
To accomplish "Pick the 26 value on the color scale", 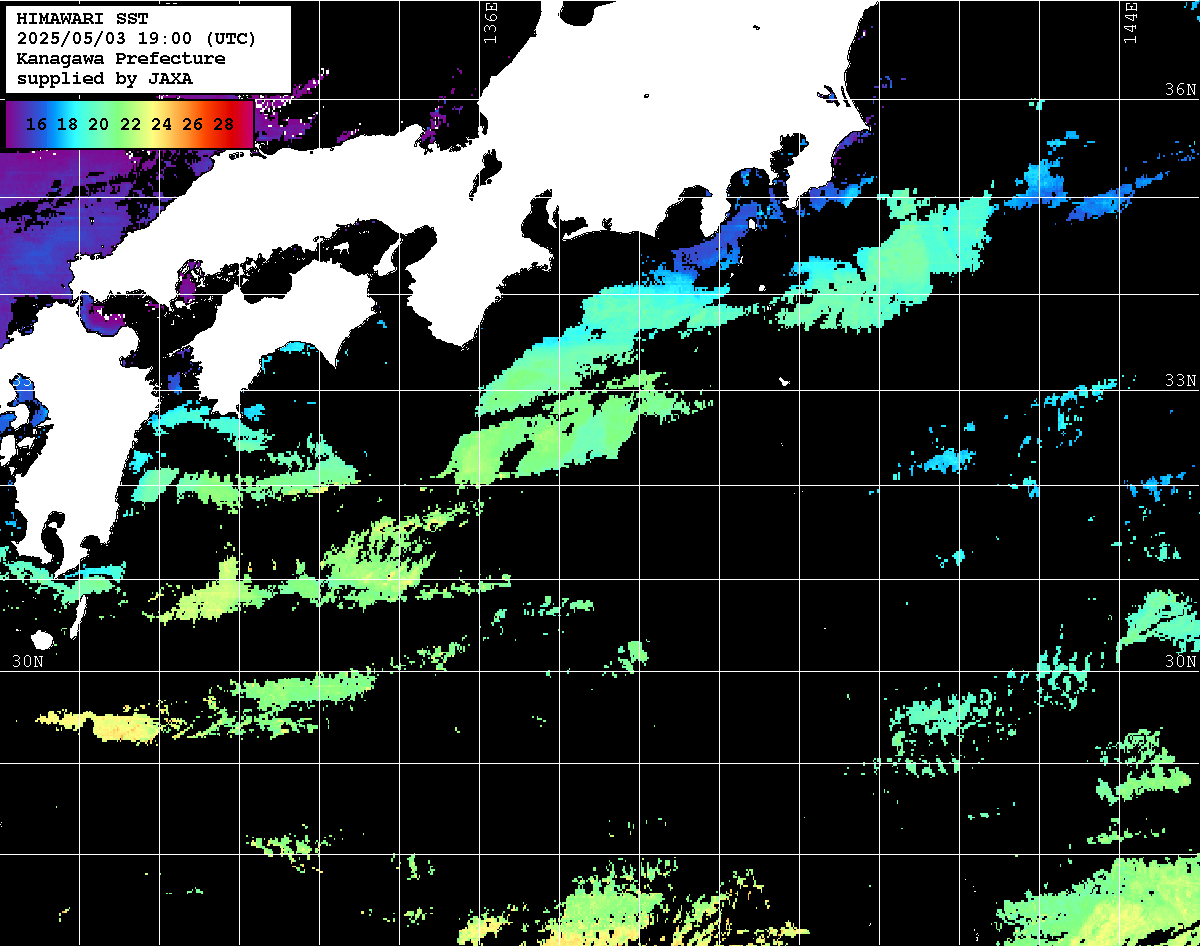I will click(193, 124).
